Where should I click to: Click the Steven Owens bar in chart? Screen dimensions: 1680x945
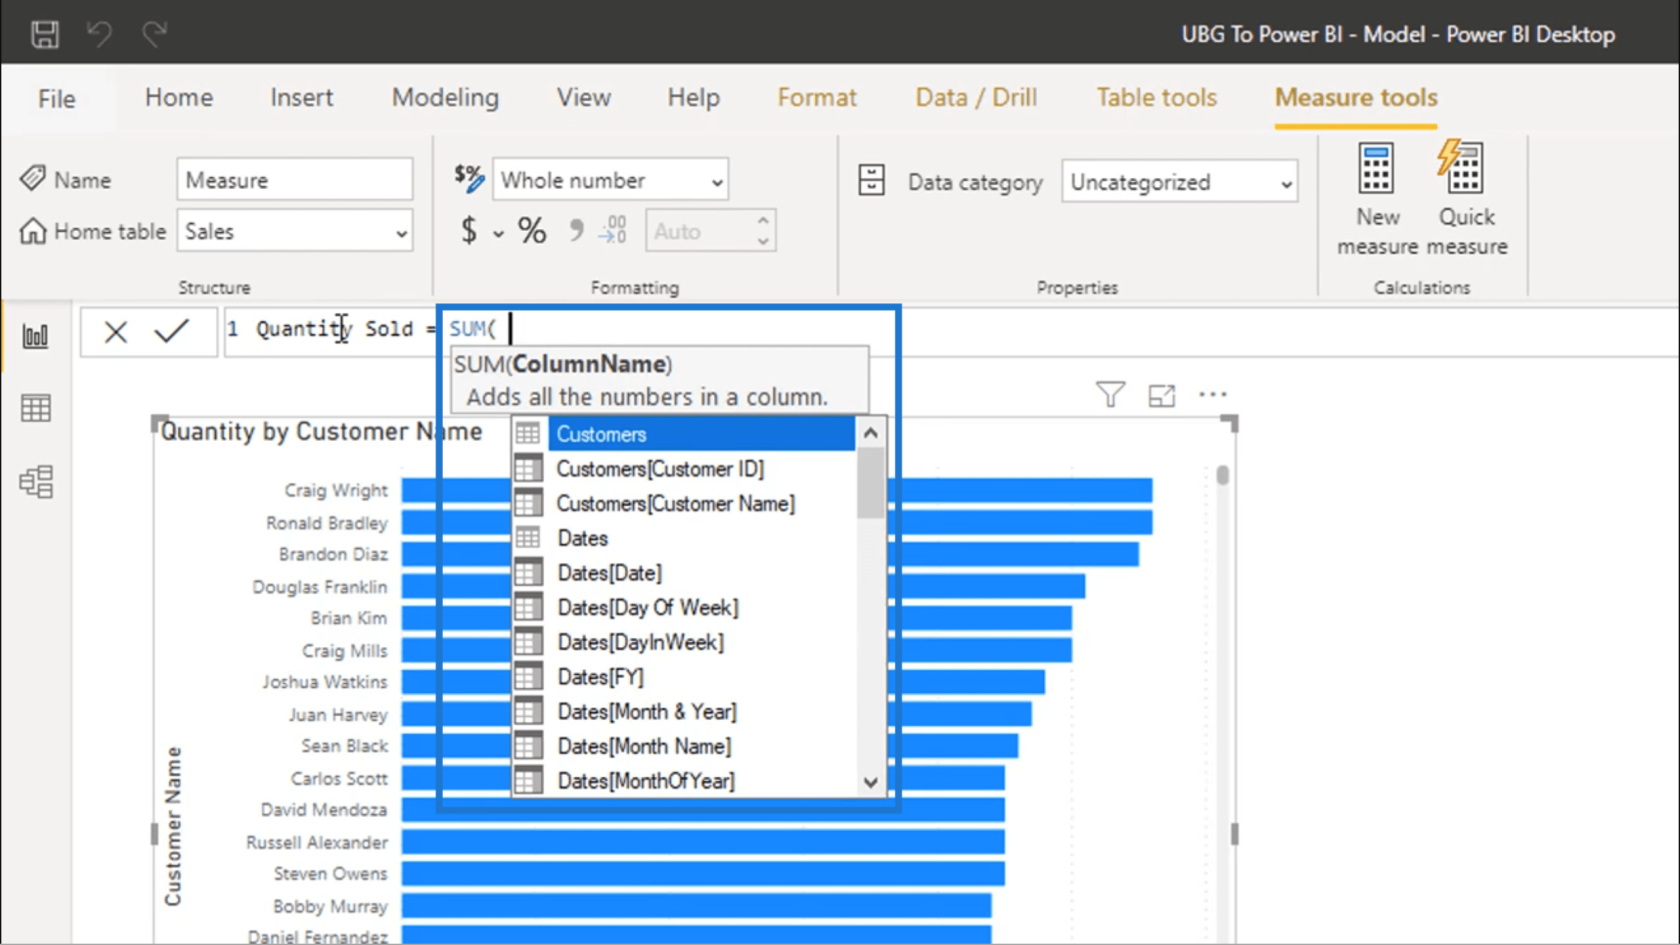[x=703, y=874]
